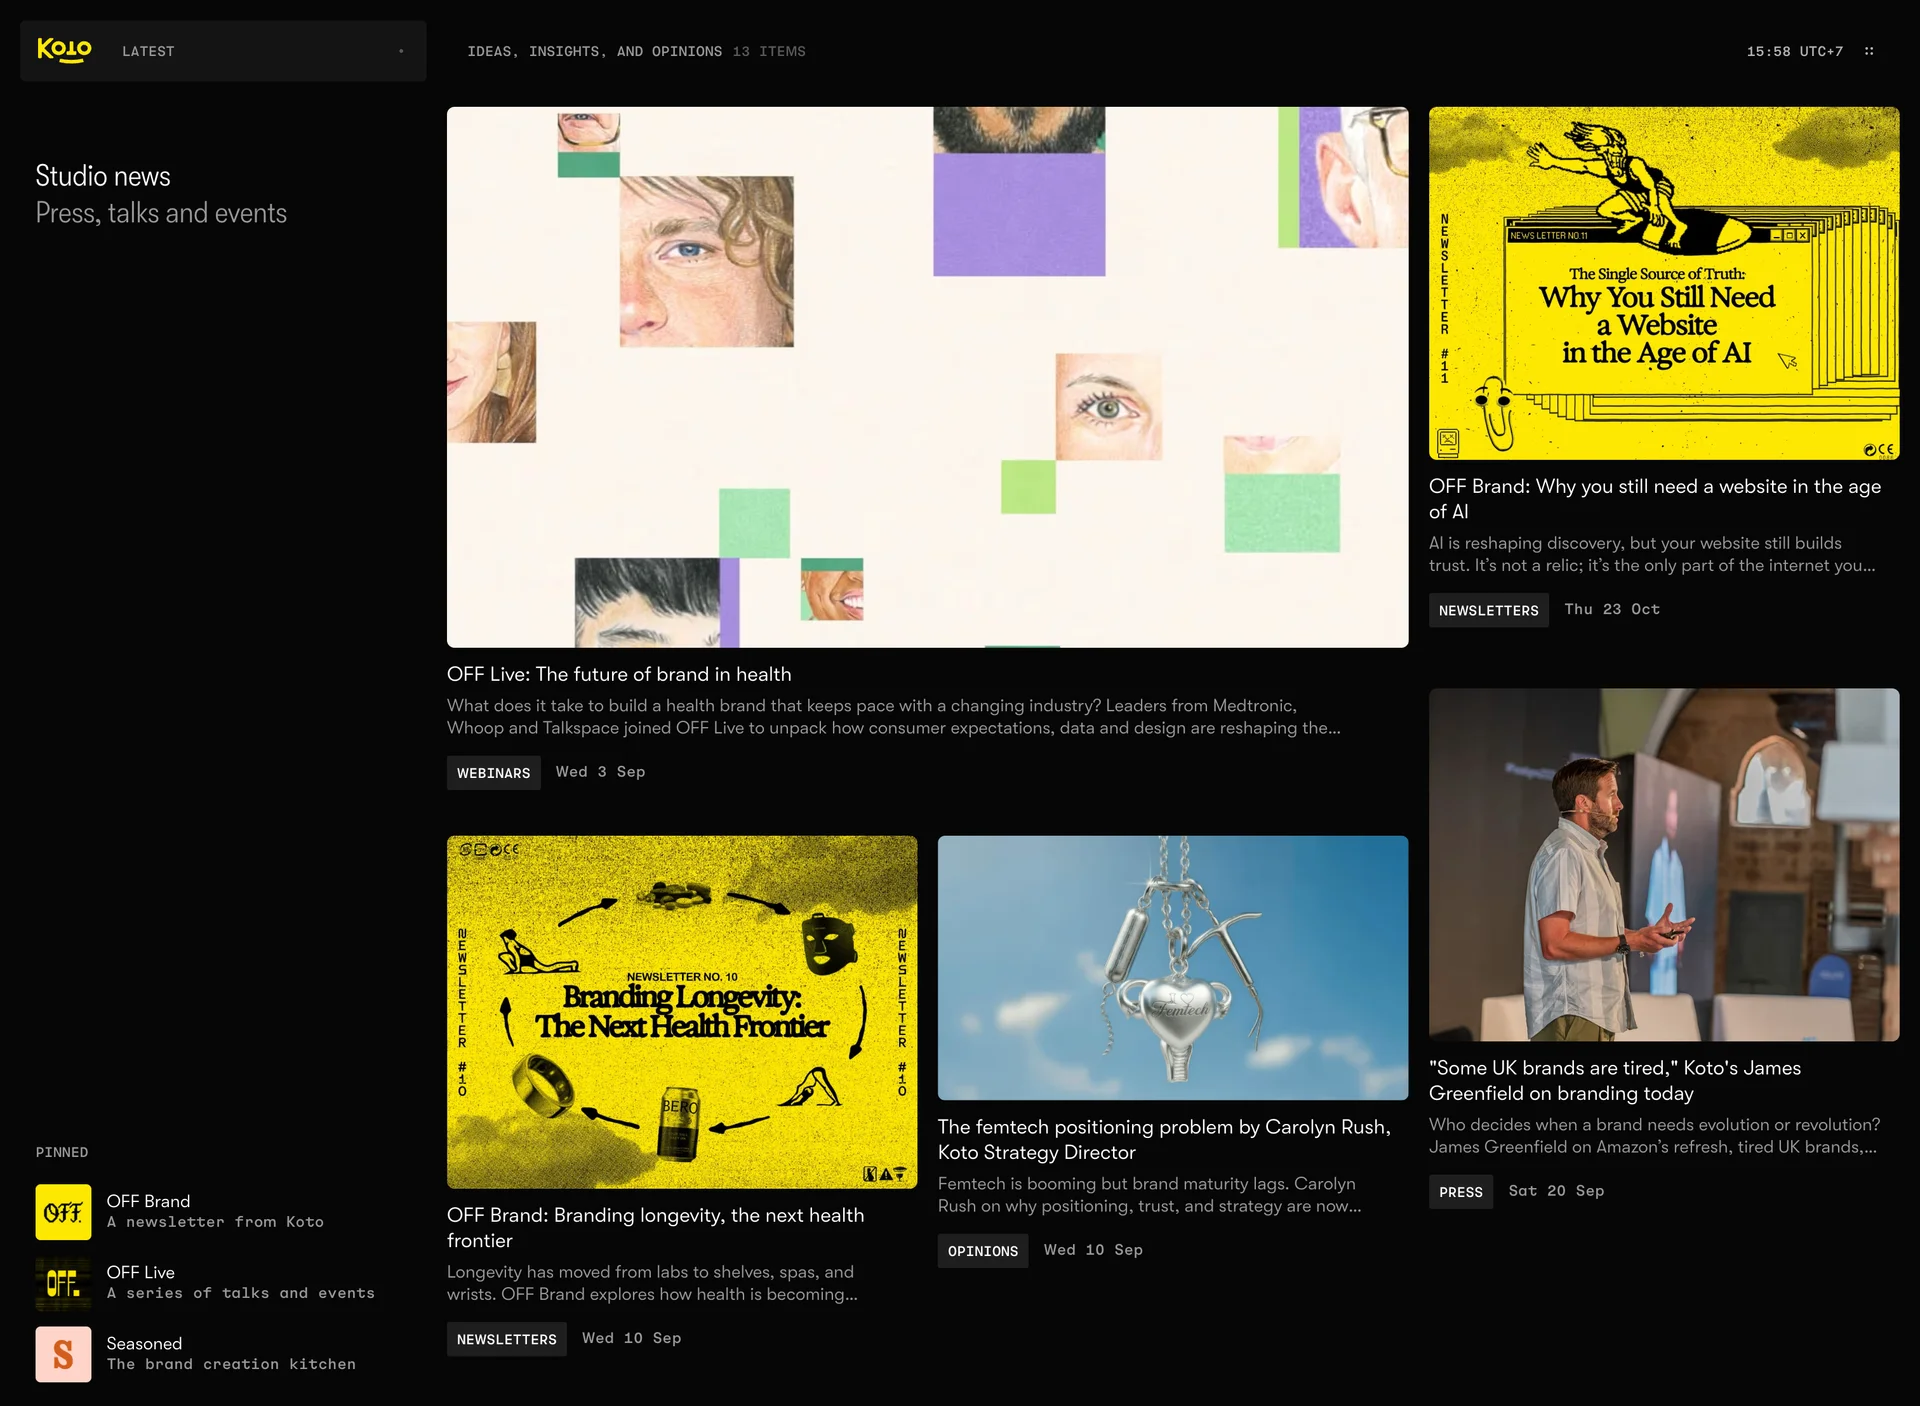1920x1406 pixels.
Task: Click NEWSLETTERS tag under AI website article
Action: coord(1488,610)
